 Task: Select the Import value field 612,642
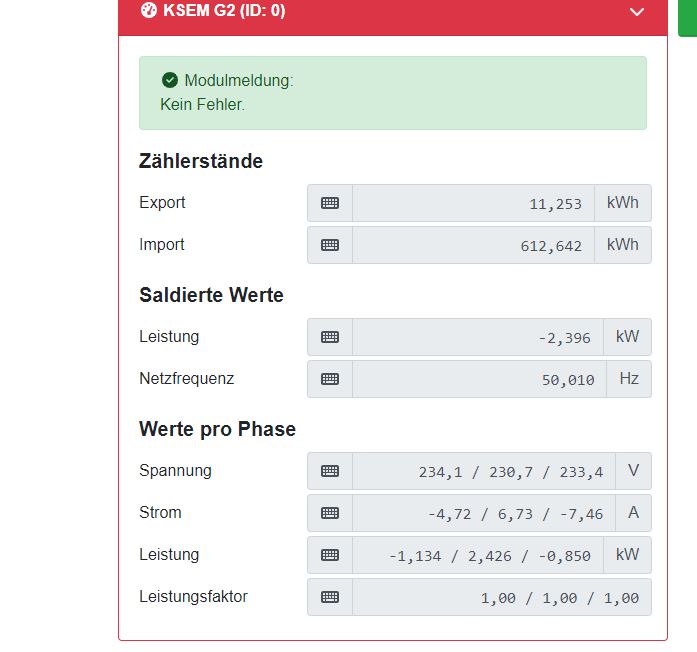473,245
